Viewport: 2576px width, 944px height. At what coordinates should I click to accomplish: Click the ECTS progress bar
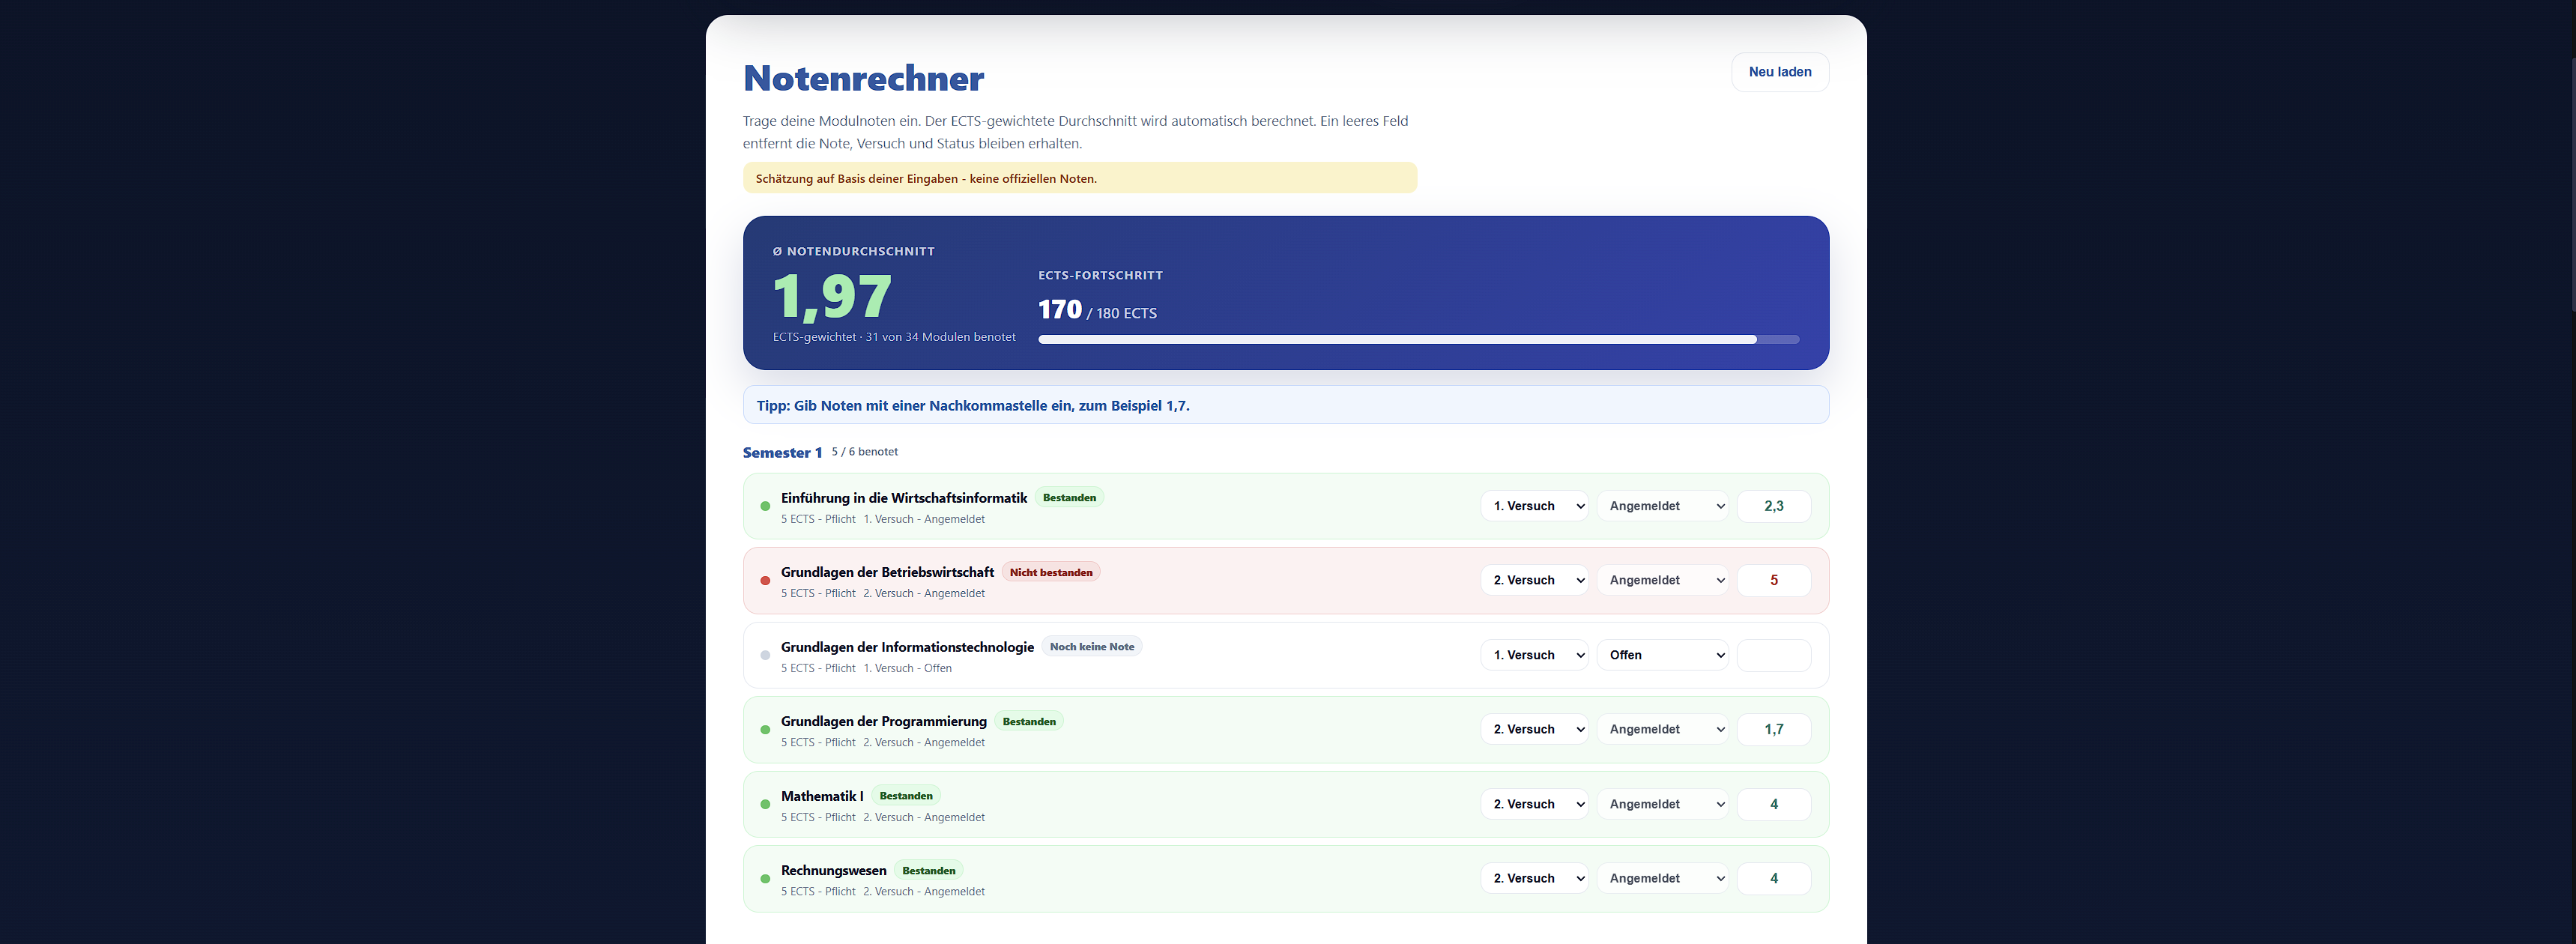pyautogui.click(x=1418, y=340)
